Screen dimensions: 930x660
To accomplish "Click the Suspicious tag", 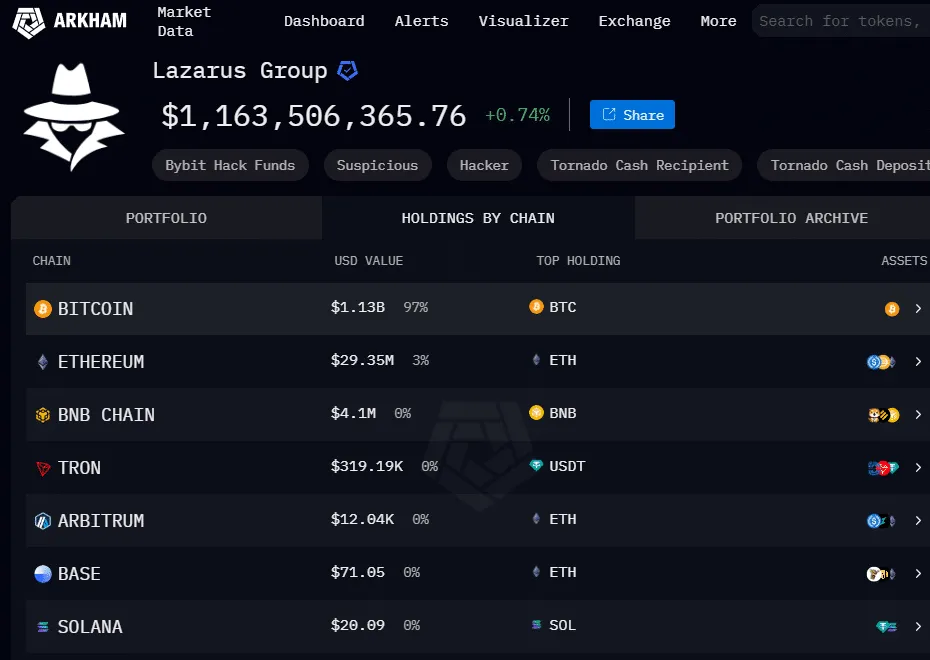I will 377,165.
